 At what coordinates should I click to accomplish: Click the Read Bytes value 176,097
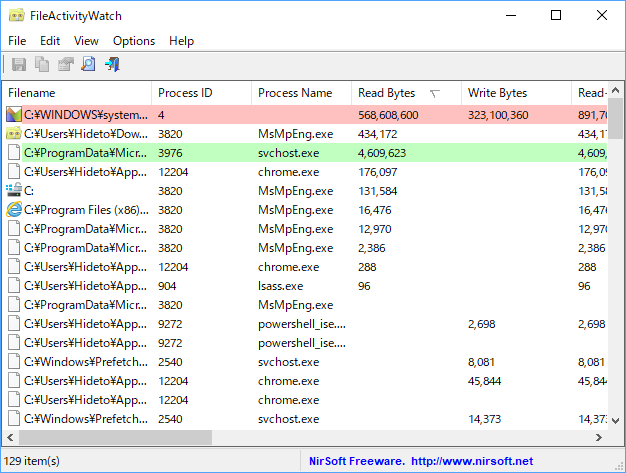(378, 172)
